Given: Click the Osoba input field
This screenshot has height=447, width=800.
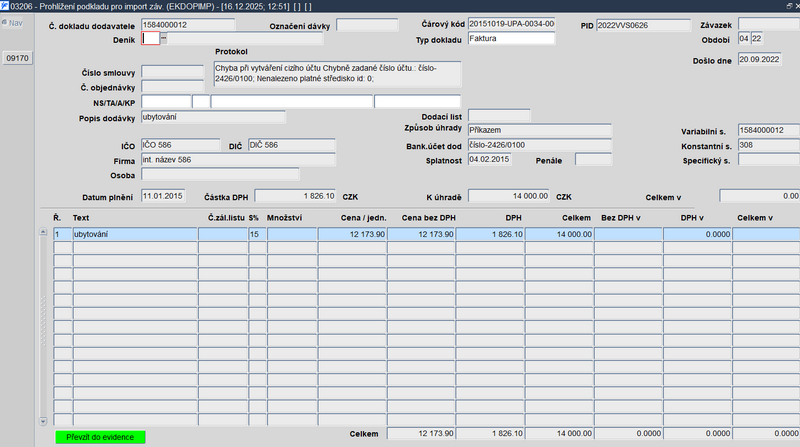Looking at the screenshot, I should coord(220,175).
